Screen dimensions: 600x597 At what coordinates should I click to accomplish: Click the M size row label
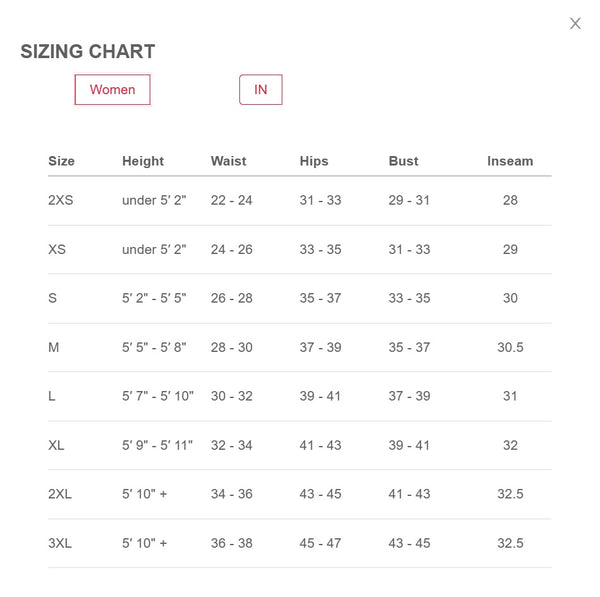[54, 347]
